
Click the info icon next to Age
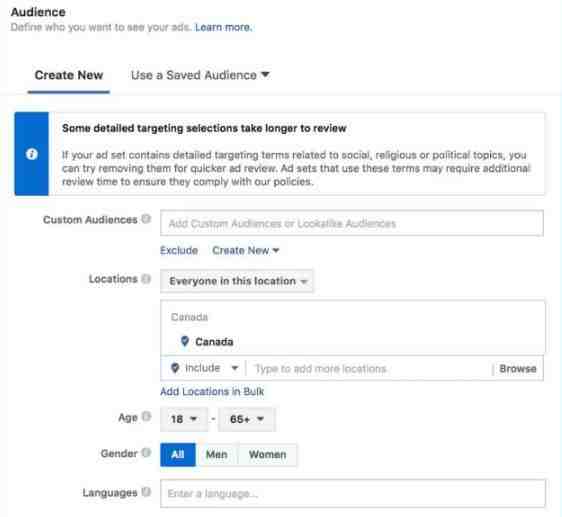tap(146, 417)
